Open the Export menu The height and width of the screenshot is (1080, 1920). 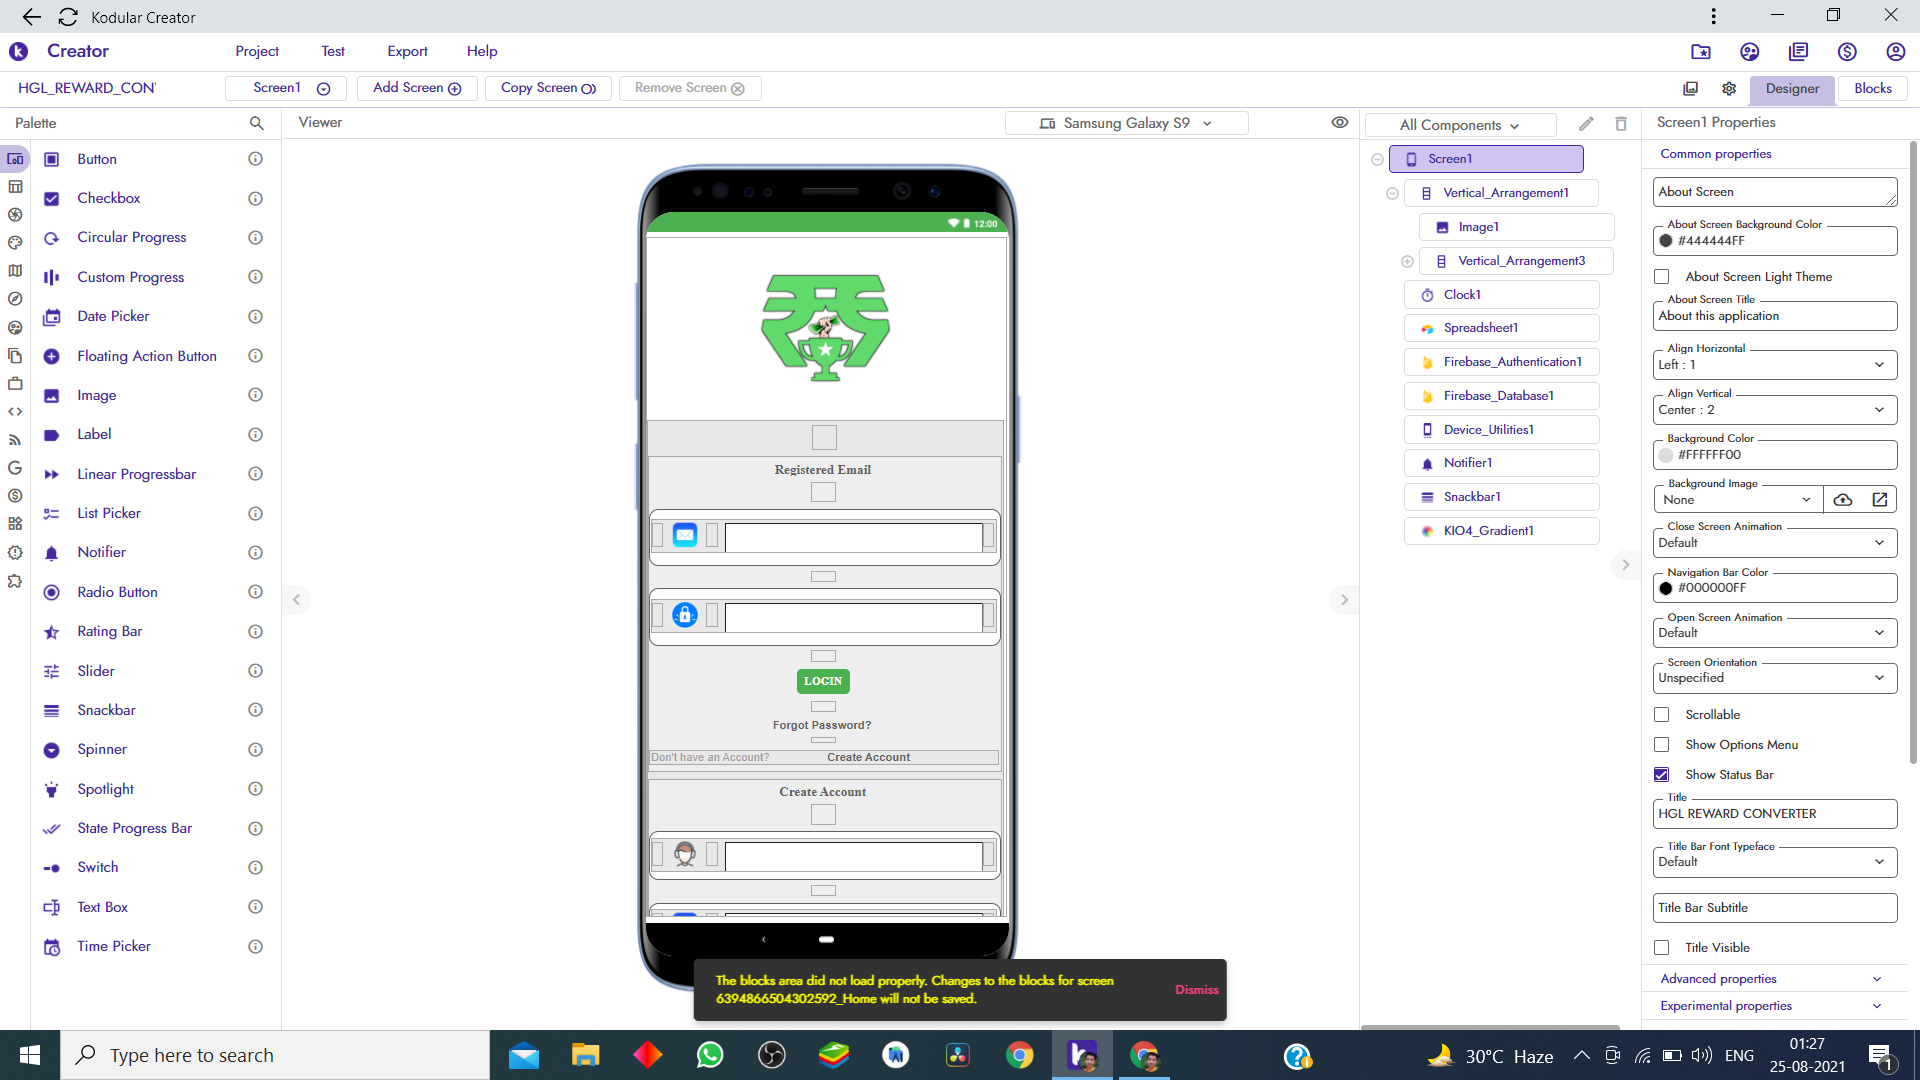tap(407, 51)
